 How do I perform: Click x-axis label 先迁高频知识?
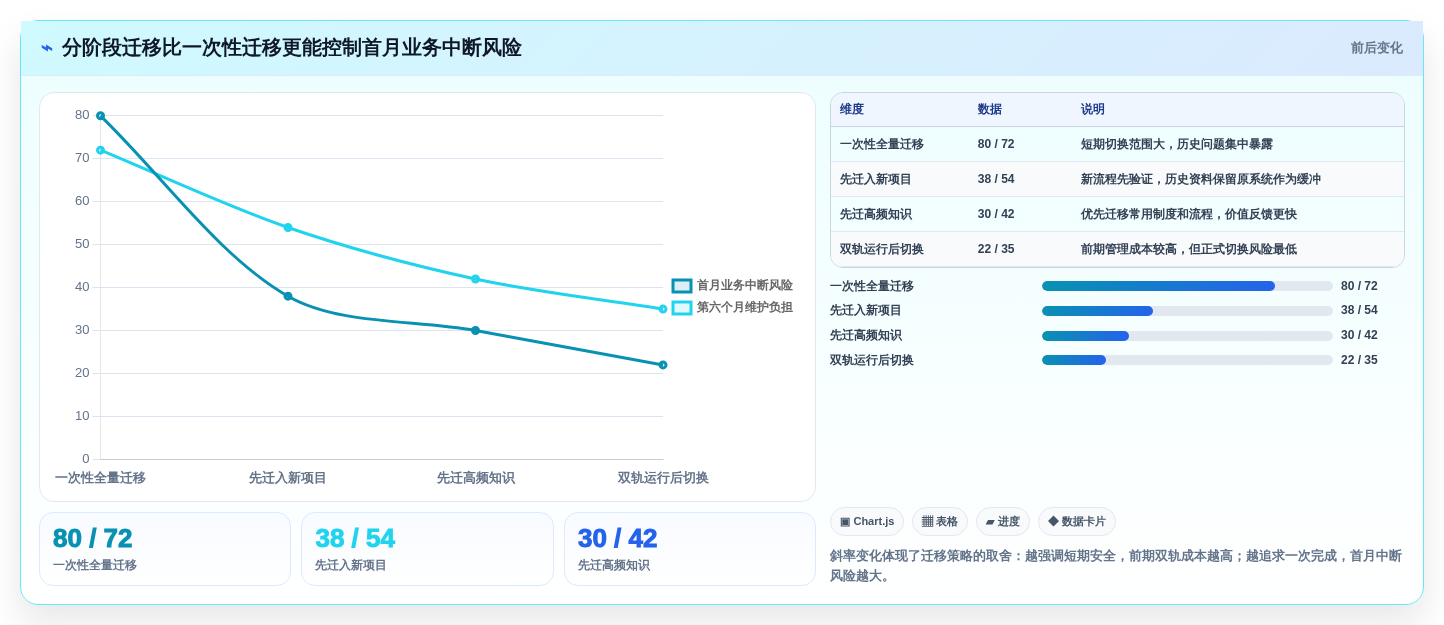pyautogui.click(x=475, y=478)
